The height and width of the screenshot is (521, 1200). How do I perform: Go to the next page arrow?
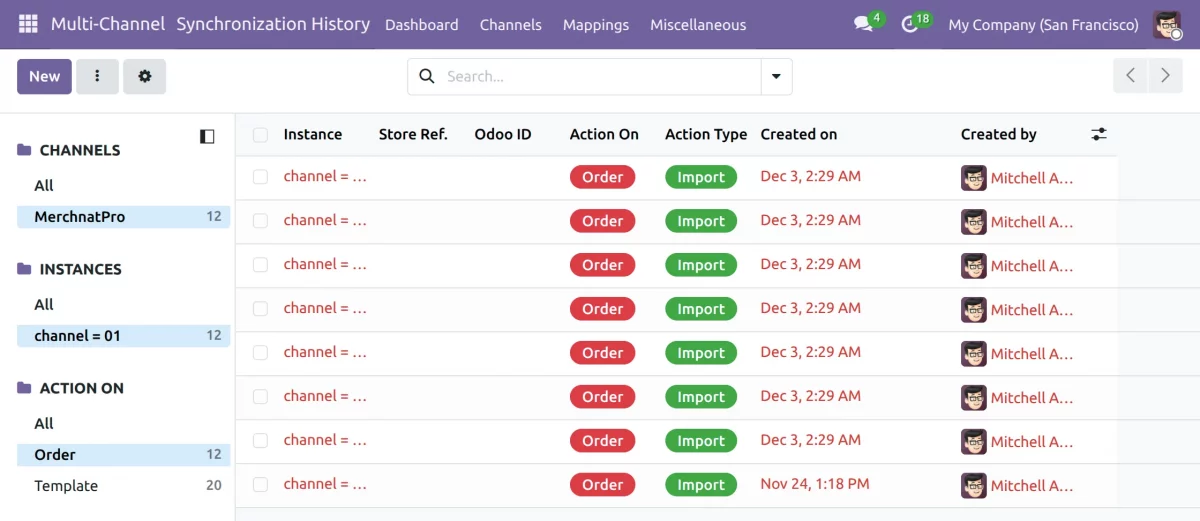[x=1165, y=76]
